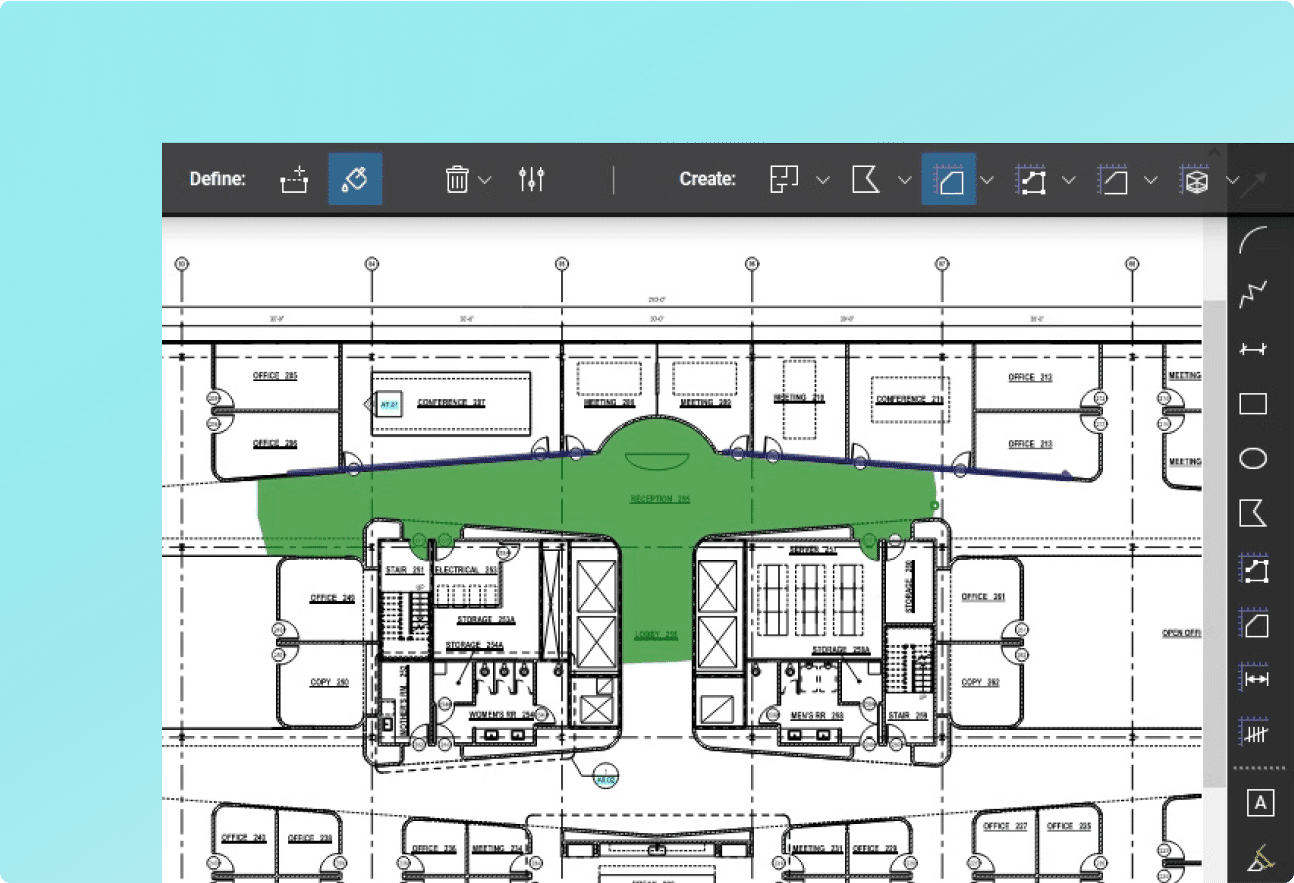Select the rectangle shape tool

(1253, 404)
